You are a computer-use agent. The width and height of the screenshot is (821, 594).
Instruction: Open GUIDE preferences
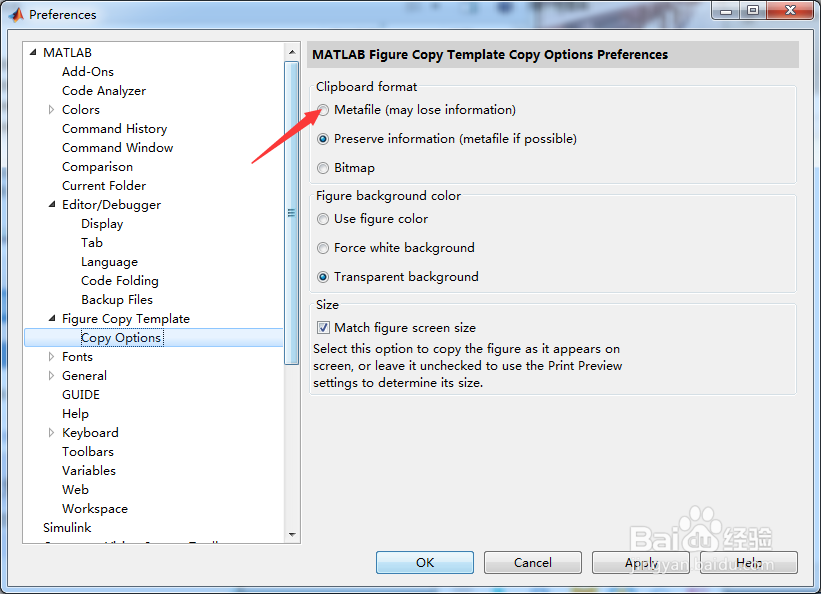pos(81,394)
